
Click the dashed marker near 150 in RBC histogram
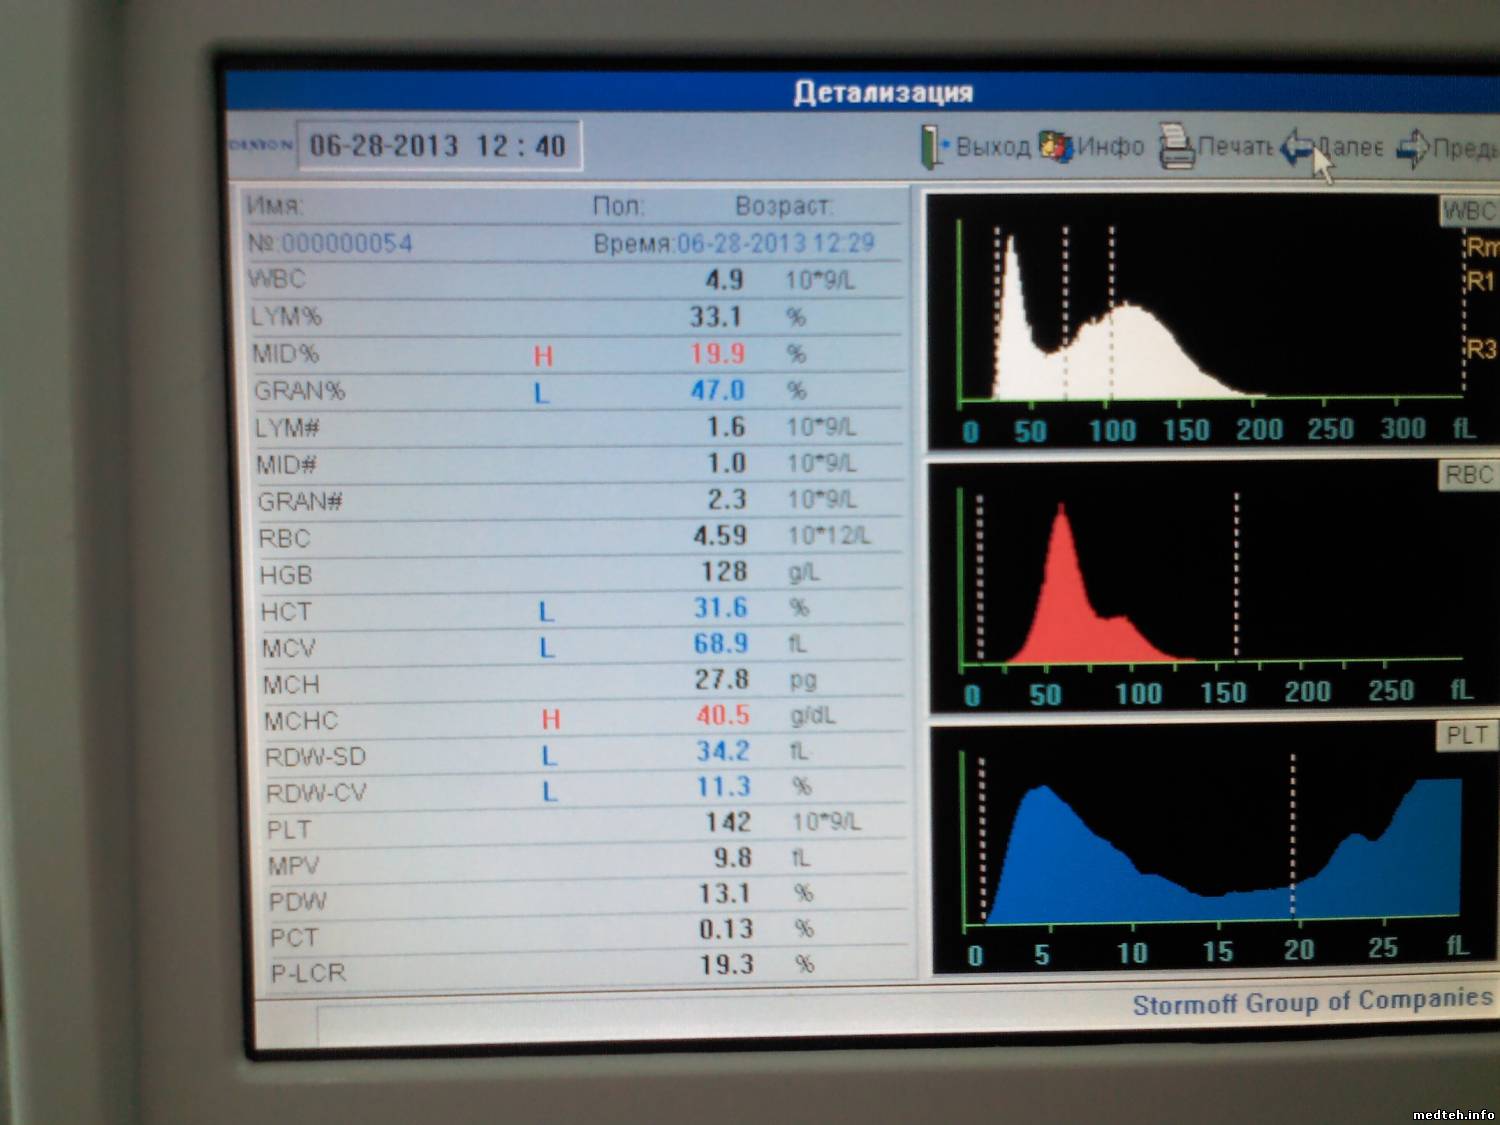[x=1237, y=575]
